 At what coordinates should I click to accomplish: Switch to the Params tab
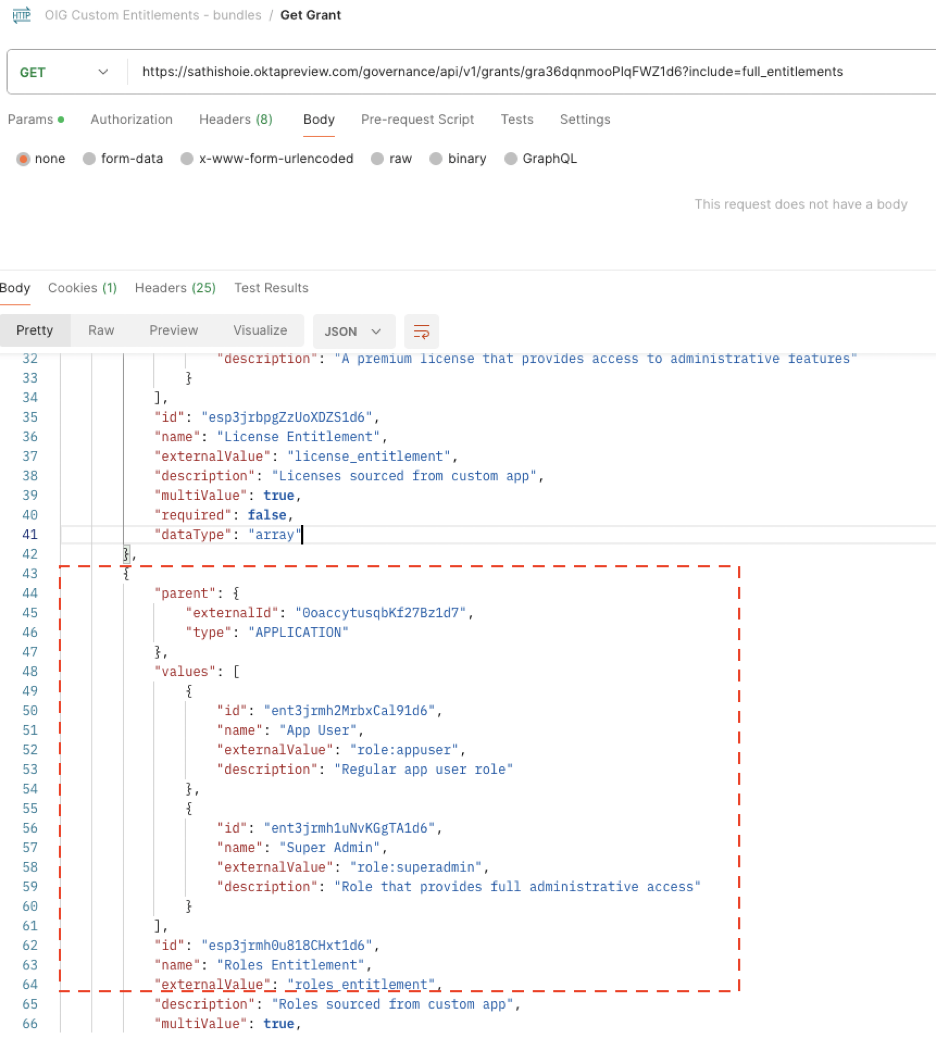(x=36, y=120)
